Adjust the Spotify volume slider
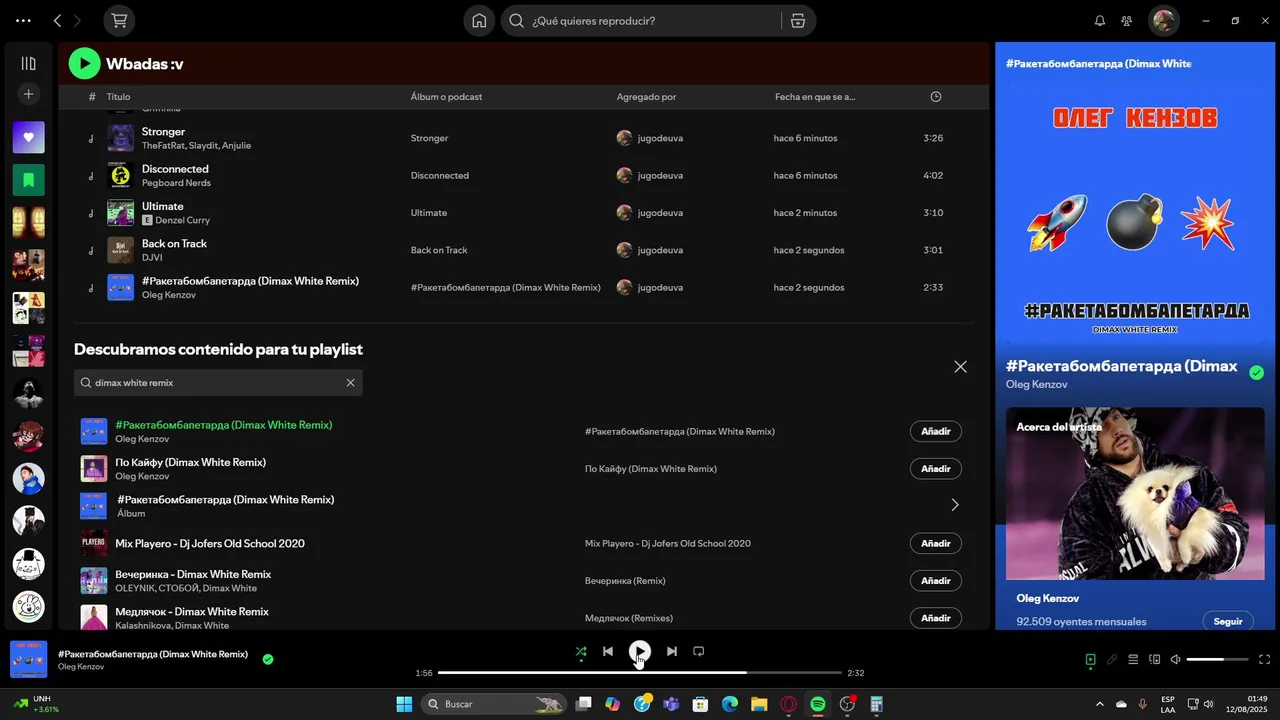This screenshot has width=1280, height=720. (1217, 659)
